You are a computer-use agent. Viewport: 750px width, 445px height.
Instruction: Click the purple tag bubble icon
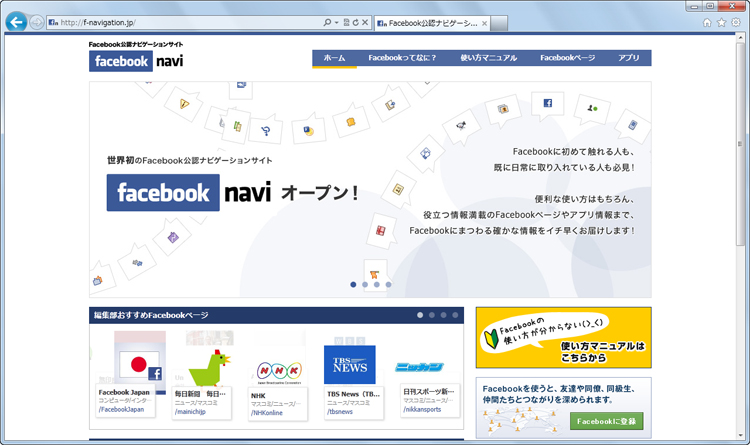[173, 237]
